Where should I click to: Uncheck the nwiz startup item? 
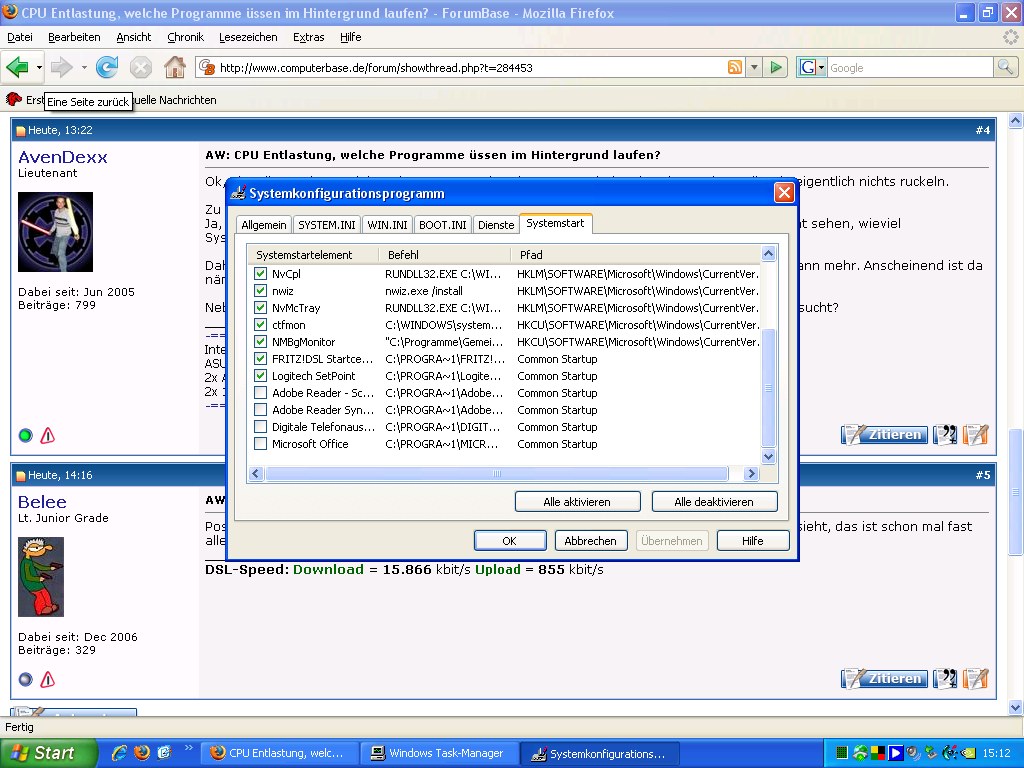point(261,291)
